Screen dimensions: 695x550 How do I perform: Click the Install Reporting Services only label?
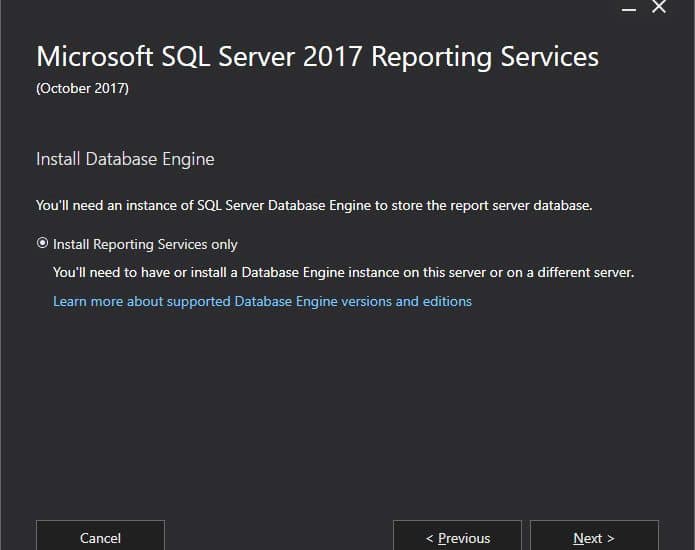(x=145, y=244)
